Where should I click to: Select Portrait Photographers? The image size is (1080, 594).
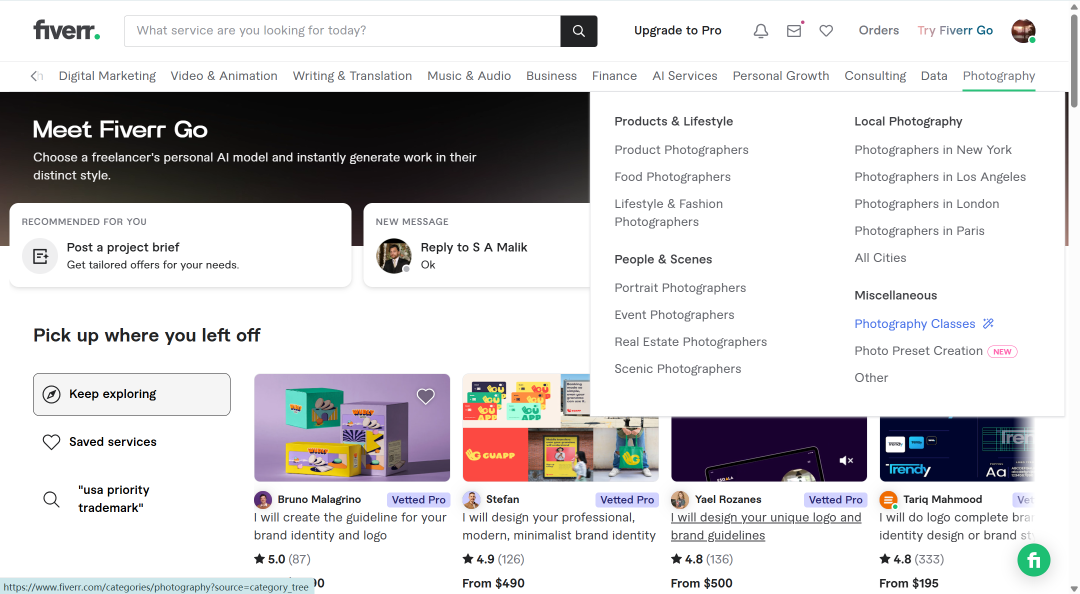coord(680,287)
